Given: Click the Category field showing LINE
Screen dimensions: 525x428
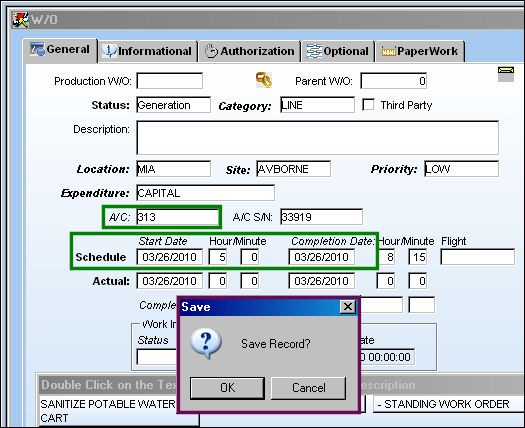Looking at the screenshot, I should (317, 105).
